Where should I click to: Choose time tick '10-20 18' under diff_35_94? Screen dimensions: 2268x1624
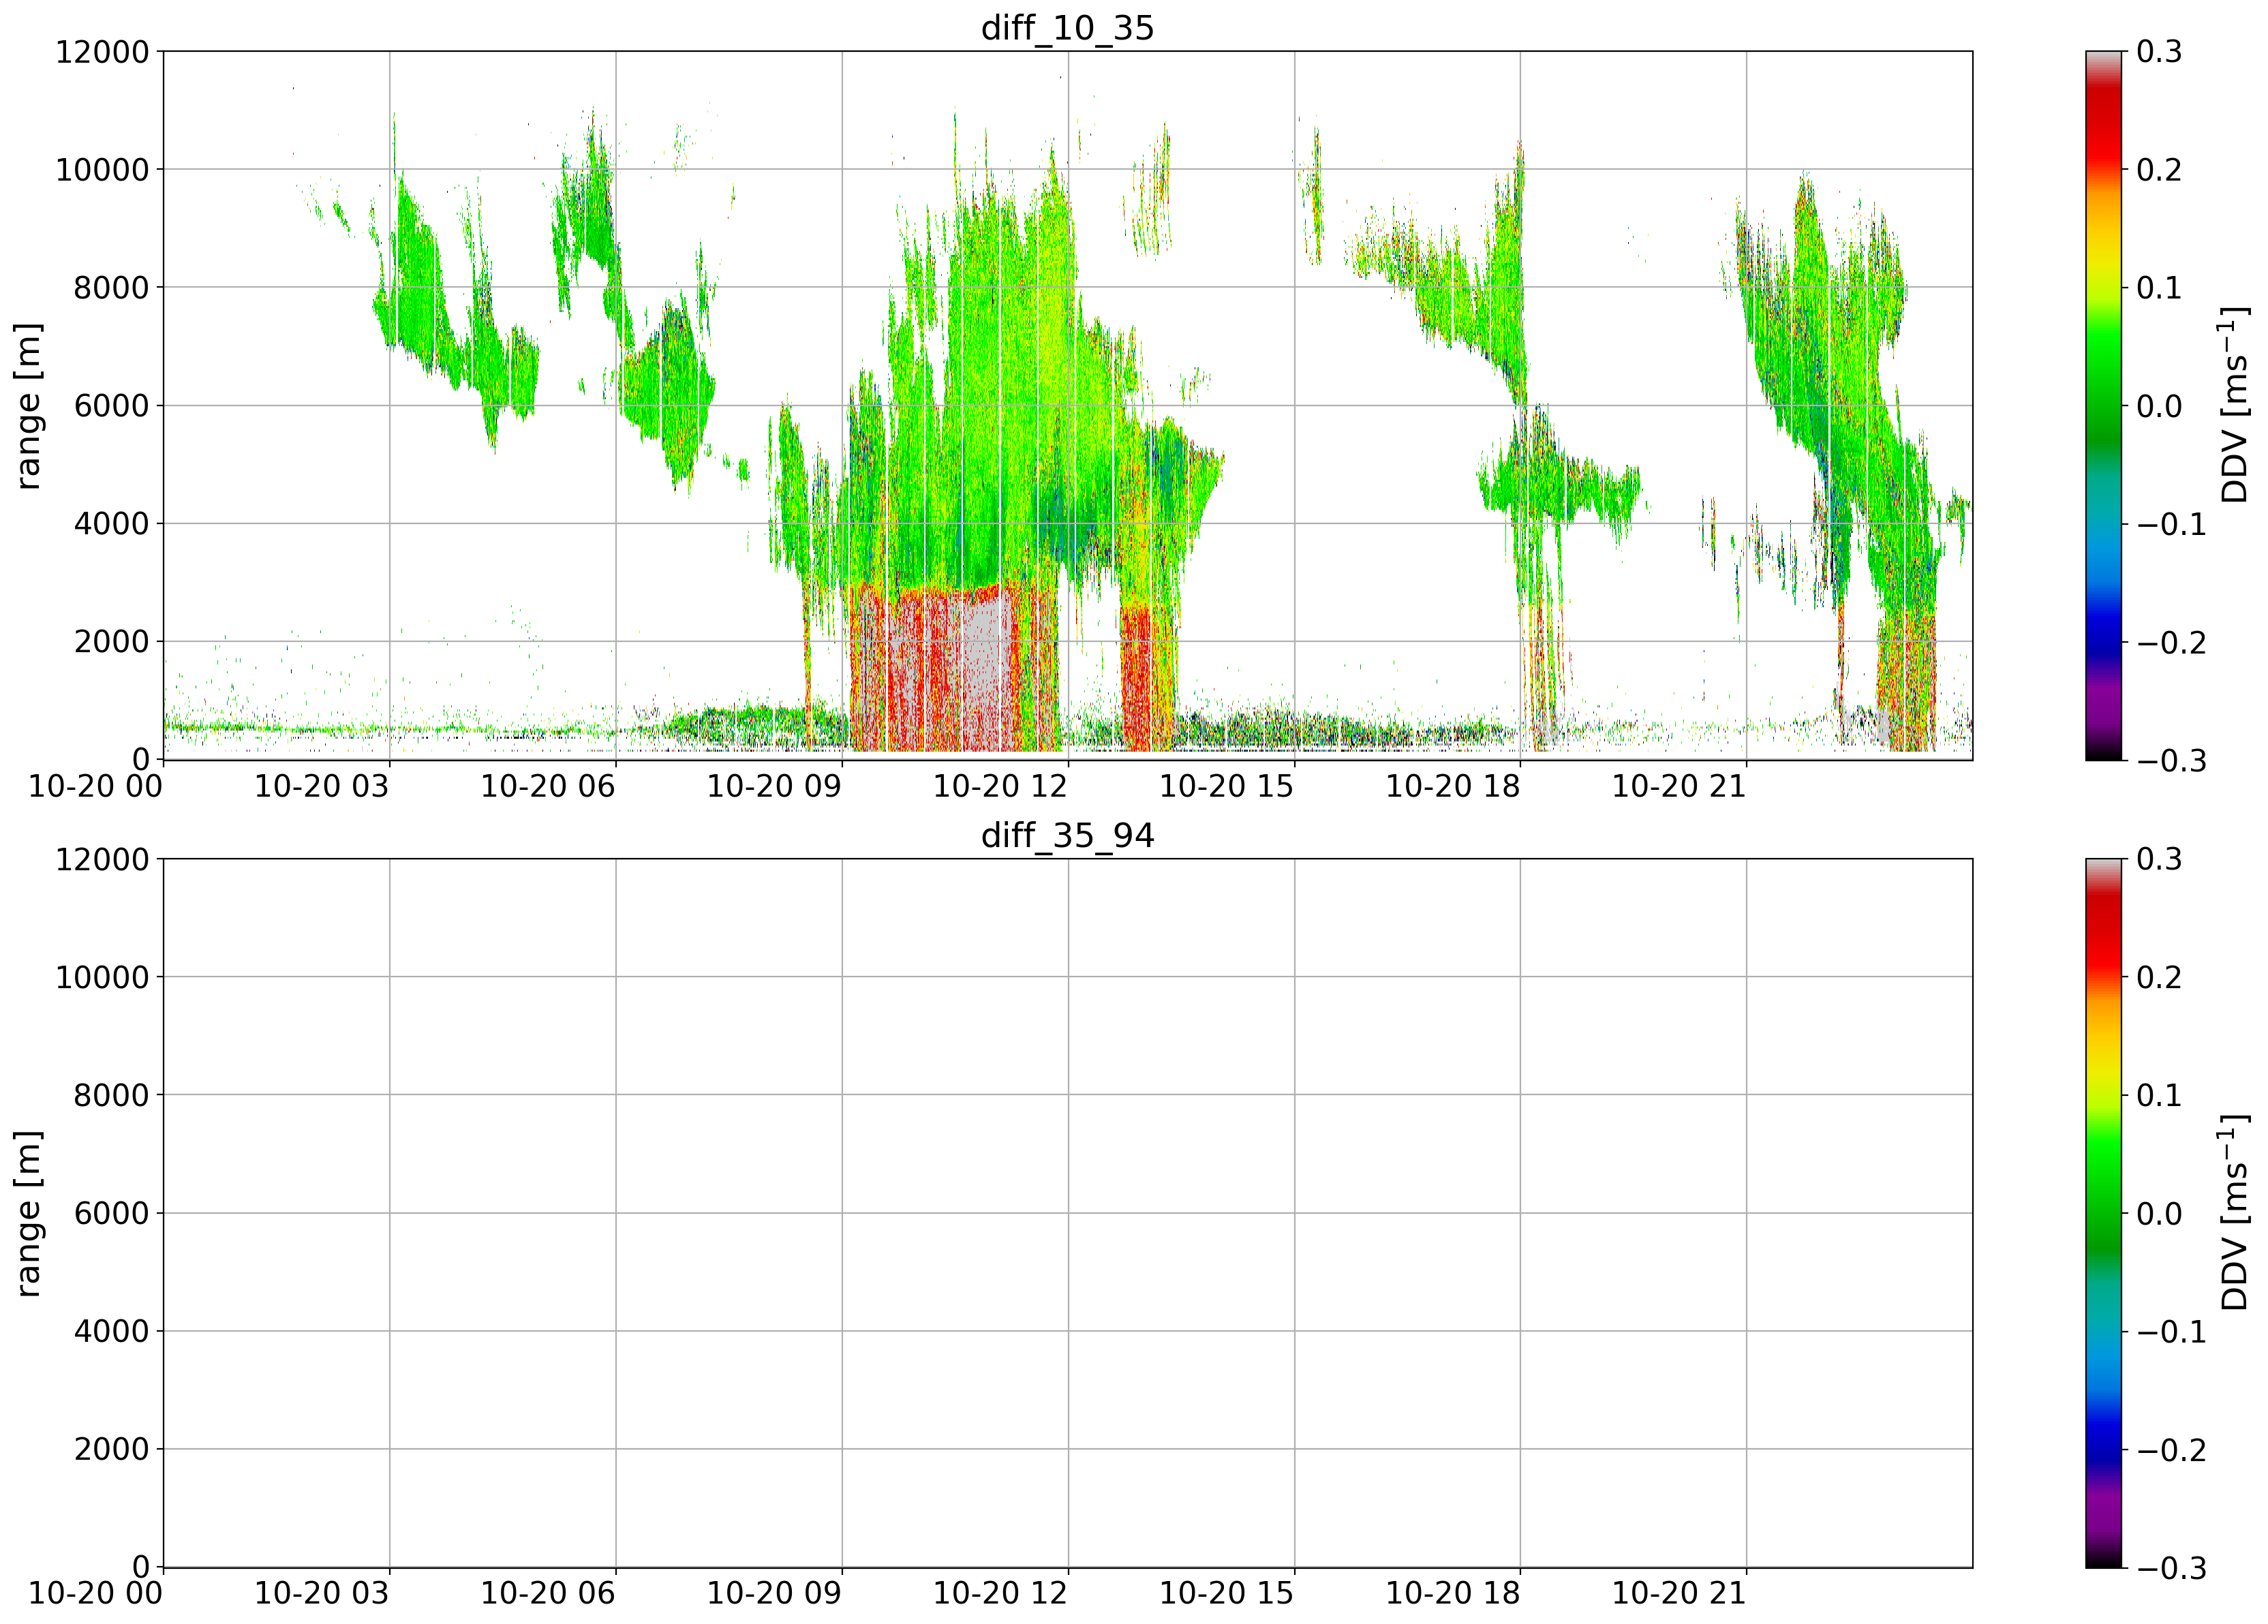tap(1453, 1594)
